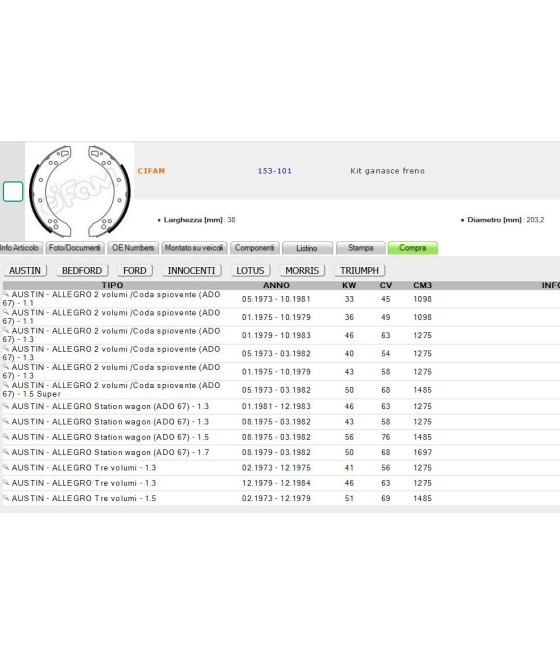Click magnifier icon for Allegro 1.1 33 KW row
Screen dimensions: 560x655
(6, 294)
